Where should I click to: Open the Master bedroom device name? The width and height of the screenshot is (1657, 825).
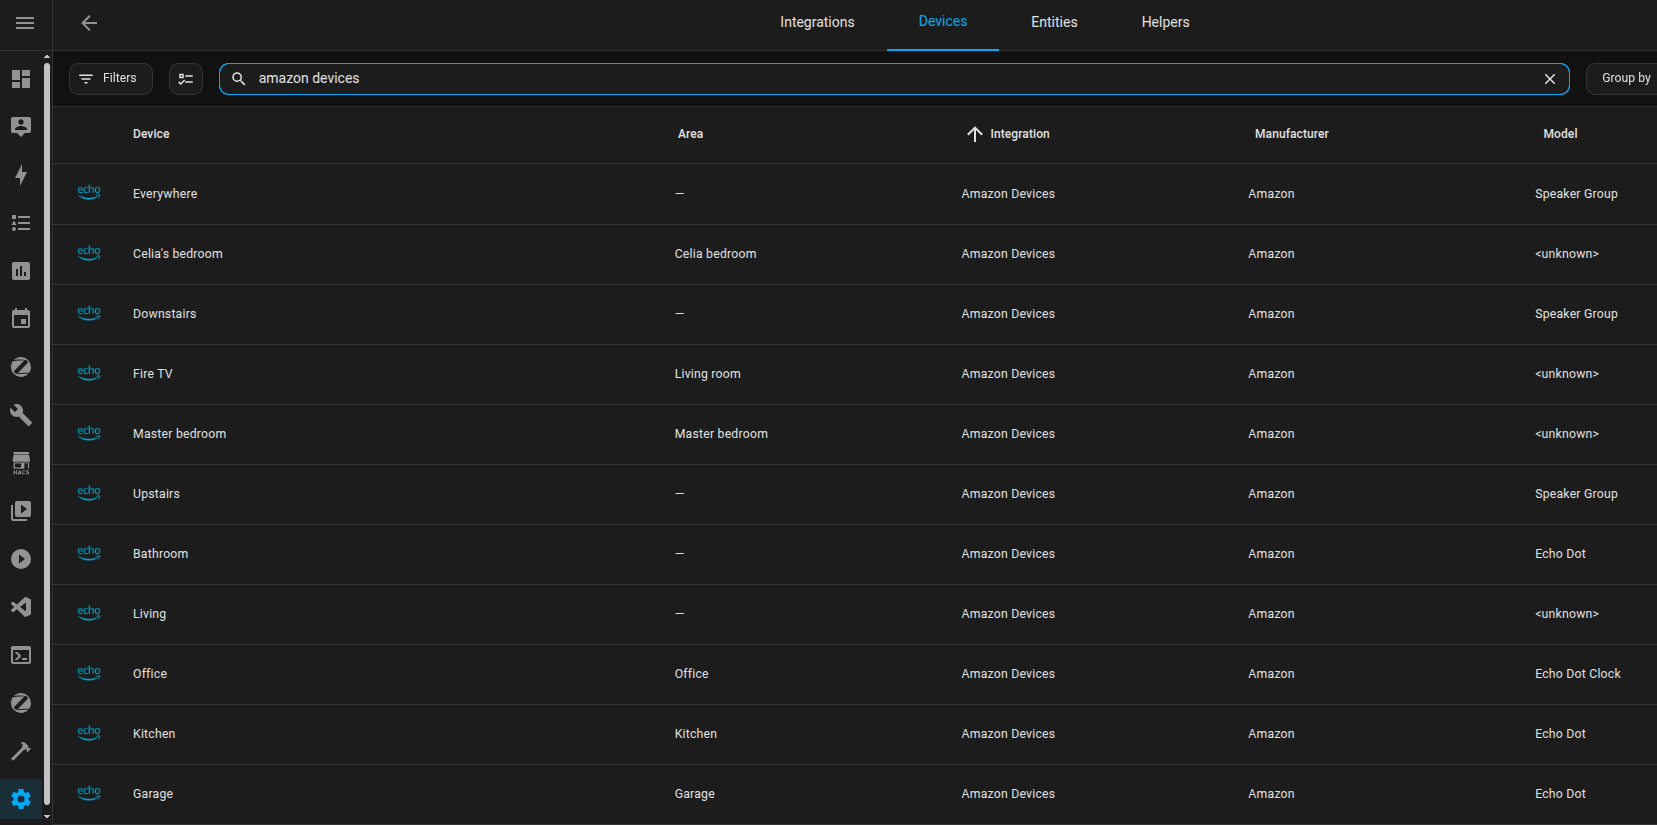coord(180,434)
